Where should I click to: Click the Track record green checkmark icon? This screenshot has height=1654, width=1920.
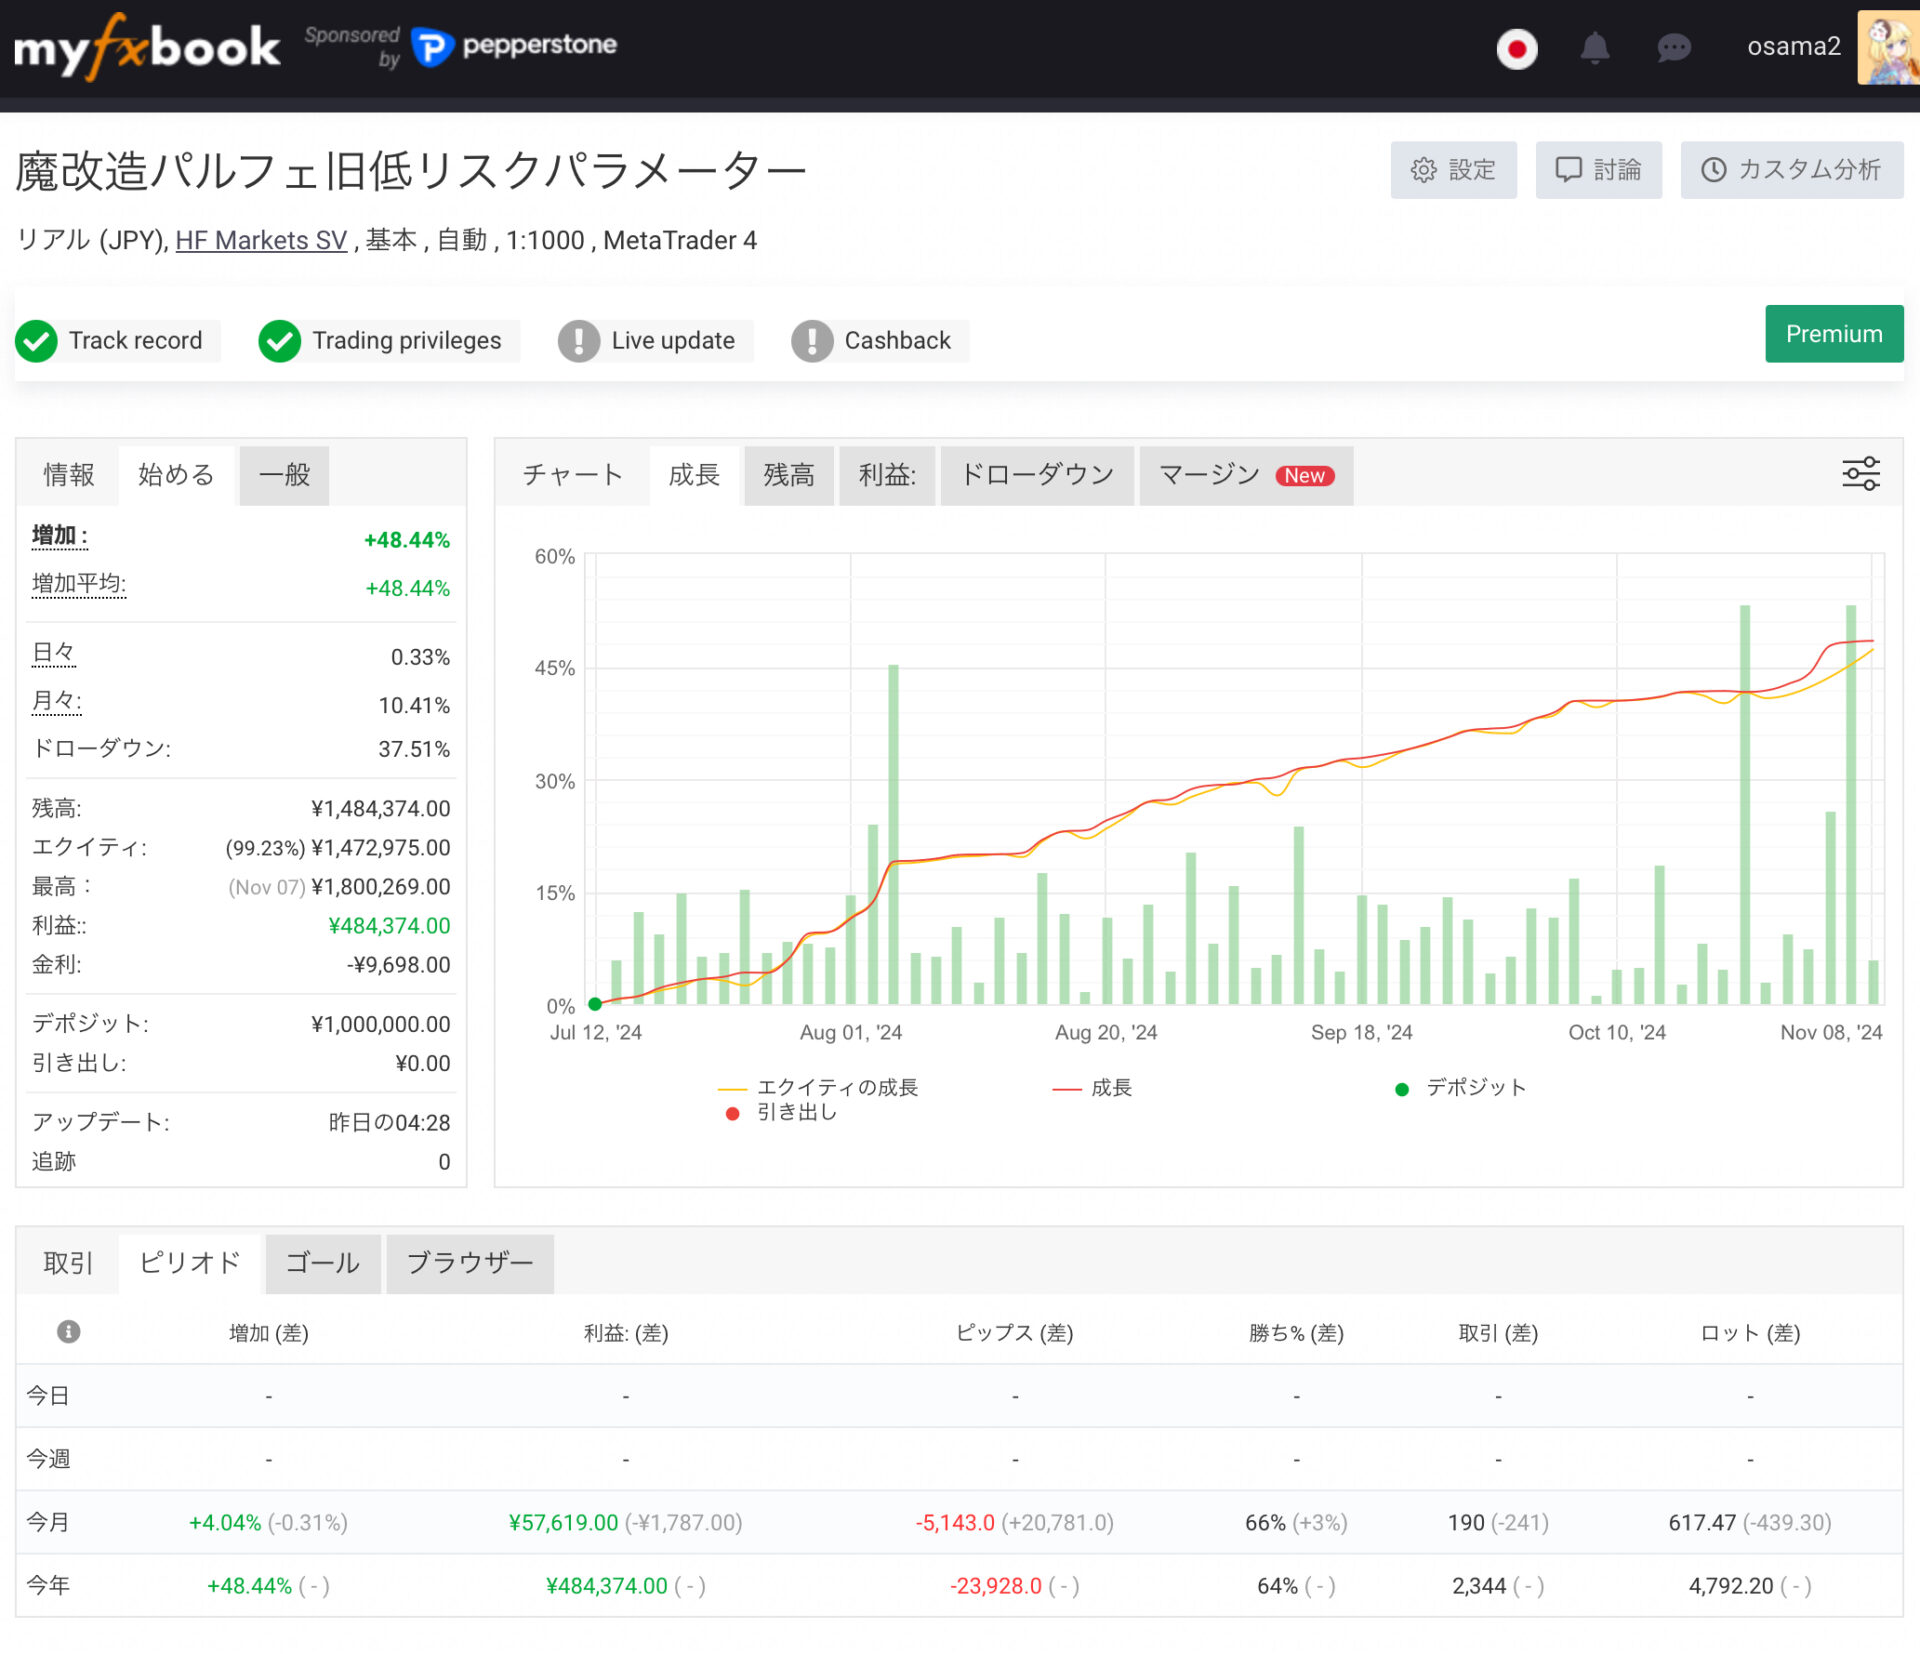[37, 341]
